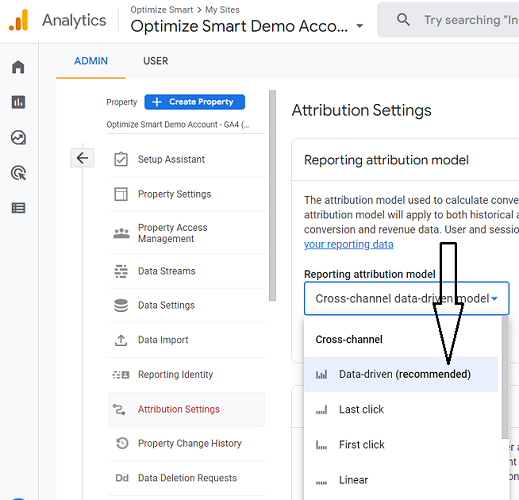Viewport: 519px width, 500px height.
Task: Click the Last click model icon
Action: click(x=322, y=410)
